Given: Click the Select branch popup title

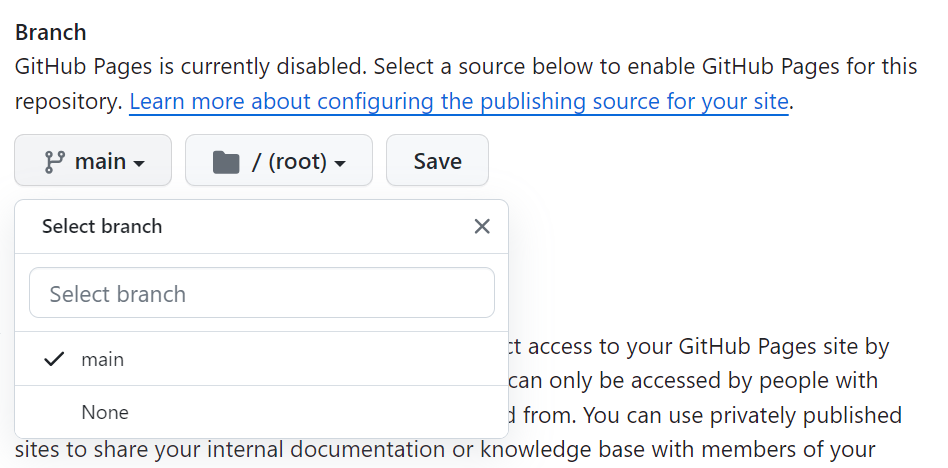Looking at the screenshot, I should (102, 226).
